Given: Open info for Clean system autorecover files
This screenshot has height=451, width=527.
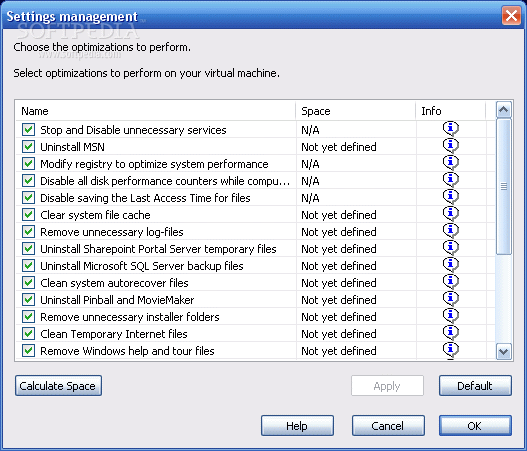Looking at the screenshot, I should (x=450, y=282).
